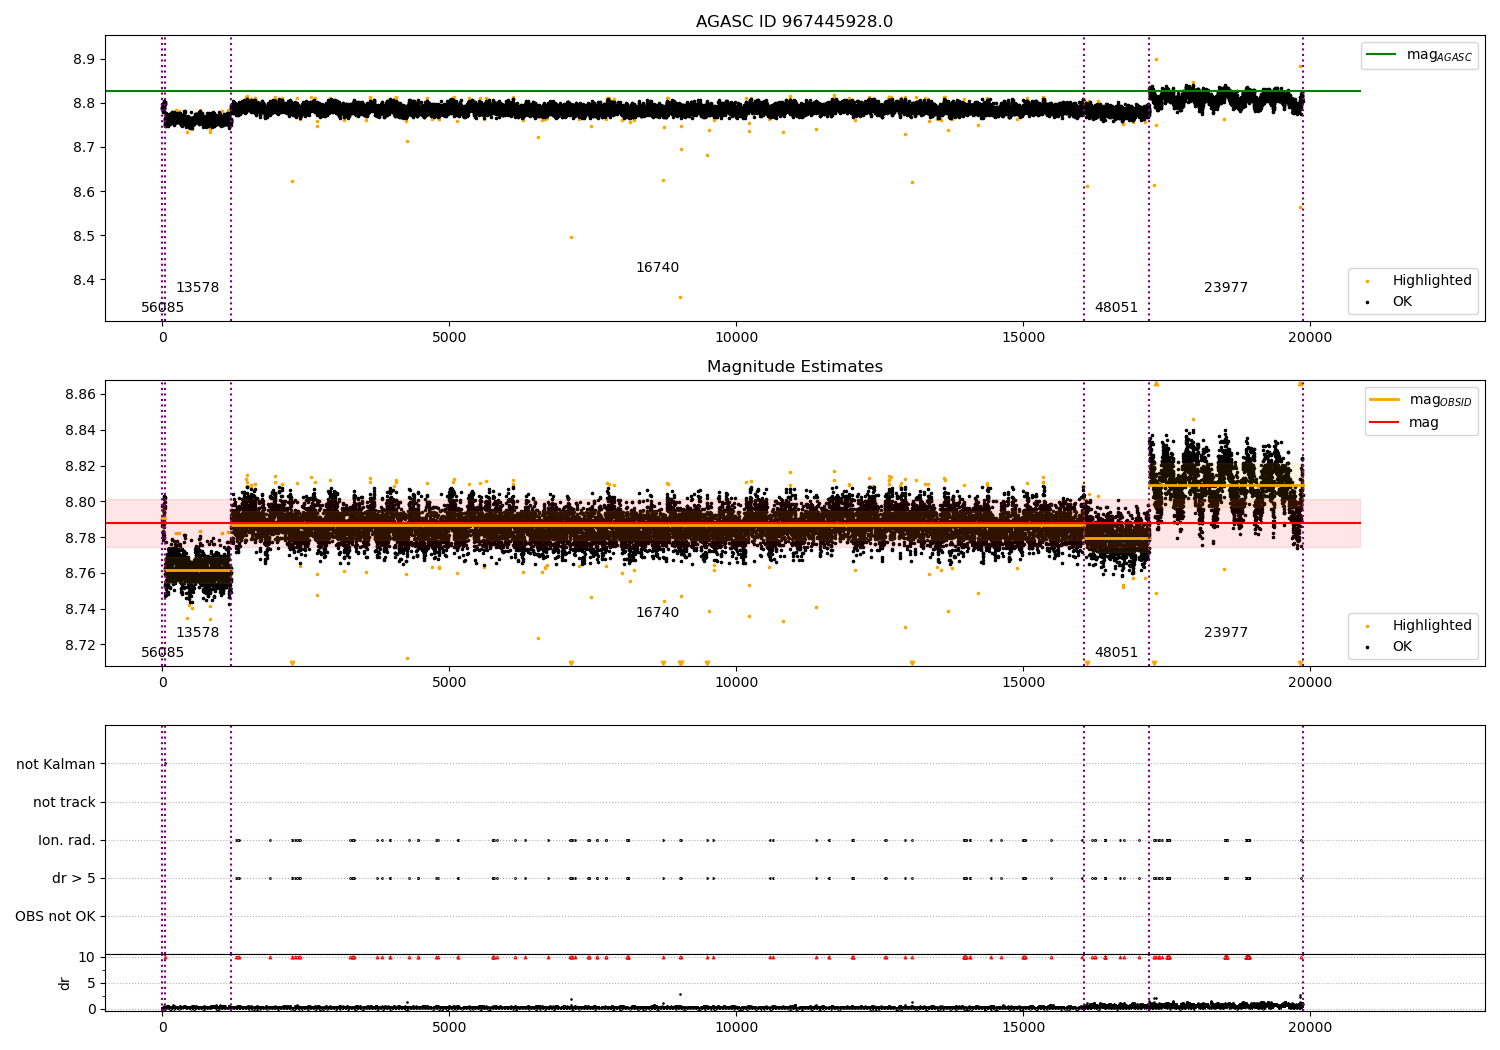Image resolution: width=1500 pixels, height=1050 pixels.
Task: Select the 5 tick on dr axis
Action: point(91,983)
